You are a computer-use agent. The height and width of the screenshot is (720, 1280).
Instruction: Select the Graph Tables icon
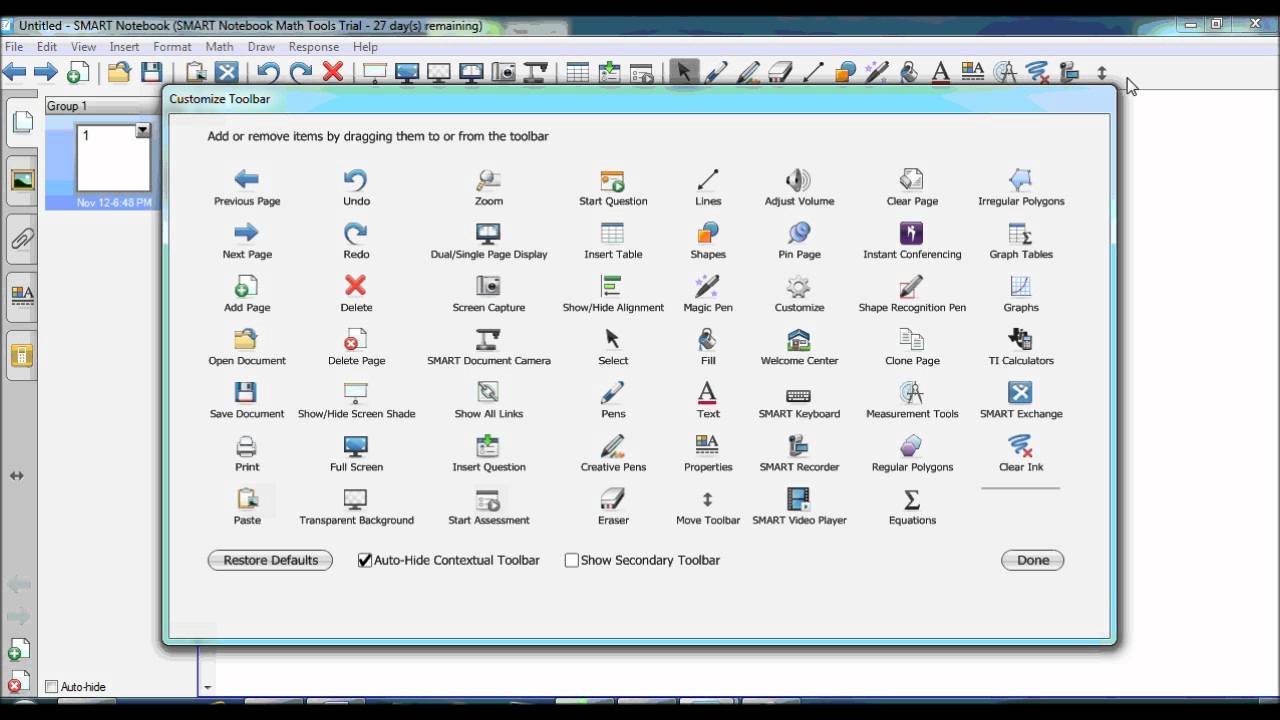tap(1020, 233)
